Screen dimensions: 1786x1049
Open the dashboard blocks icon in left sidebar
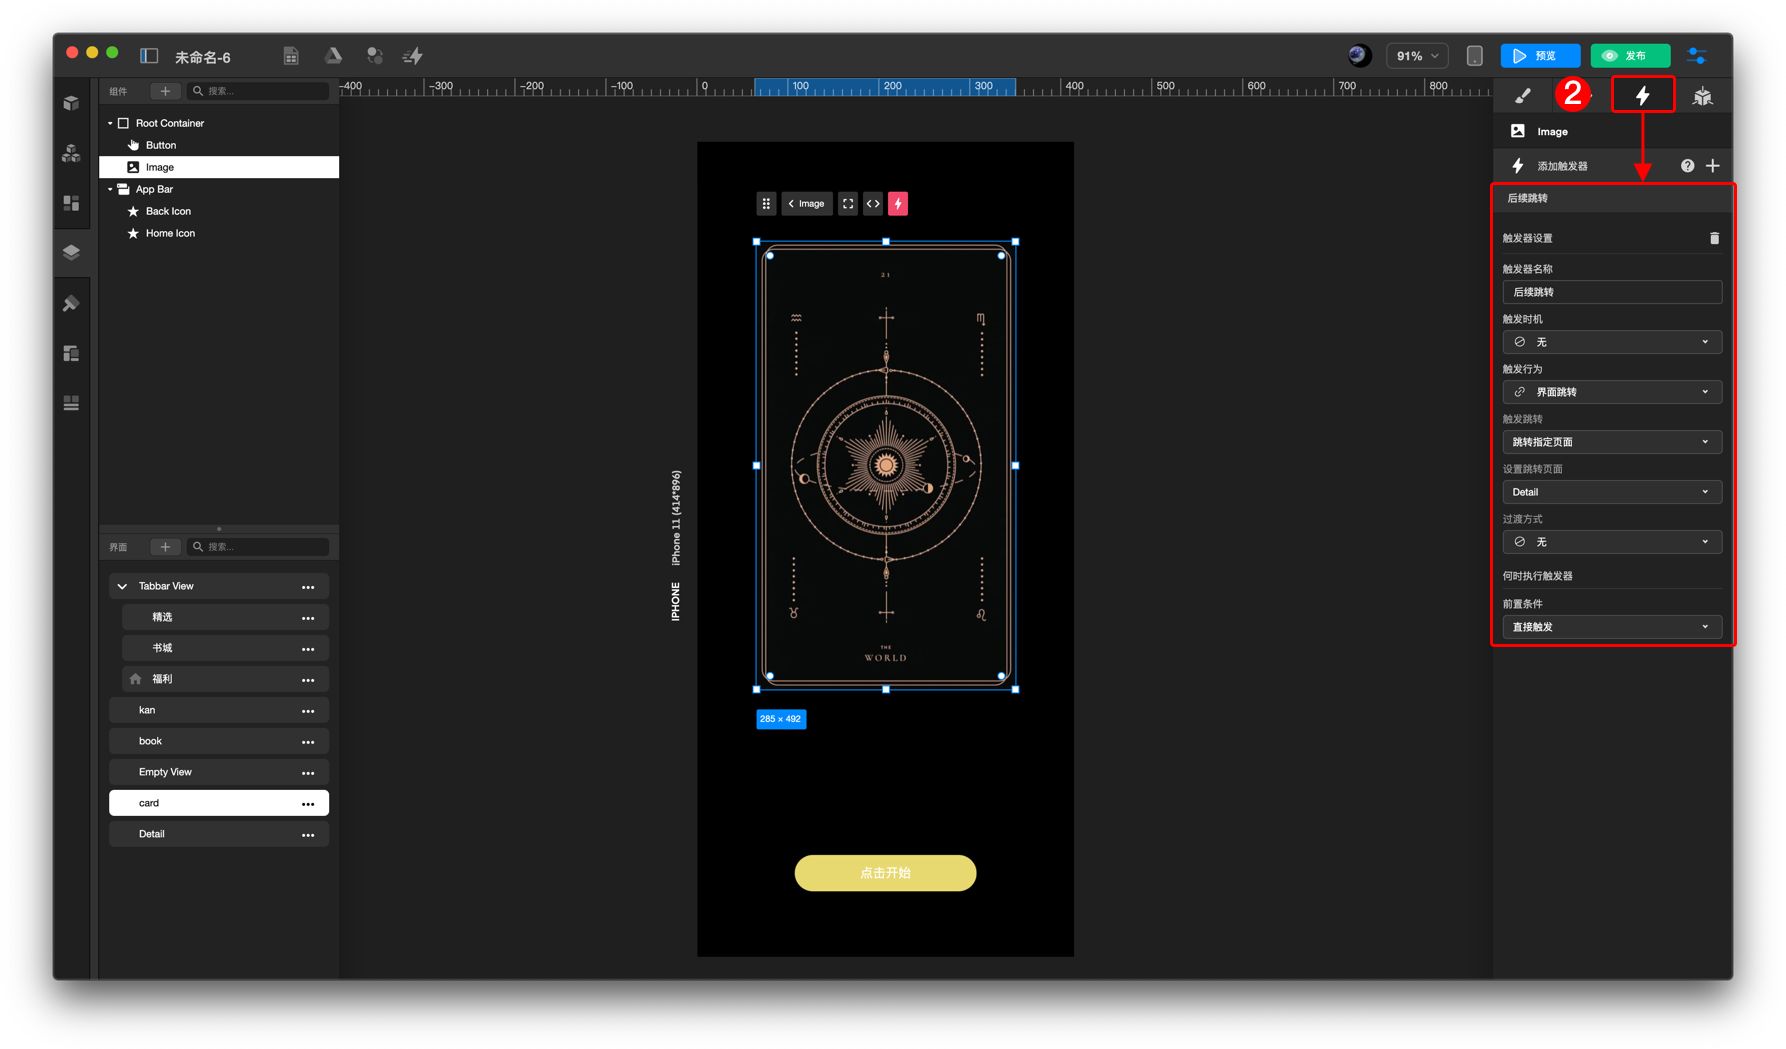pos(71,203)
